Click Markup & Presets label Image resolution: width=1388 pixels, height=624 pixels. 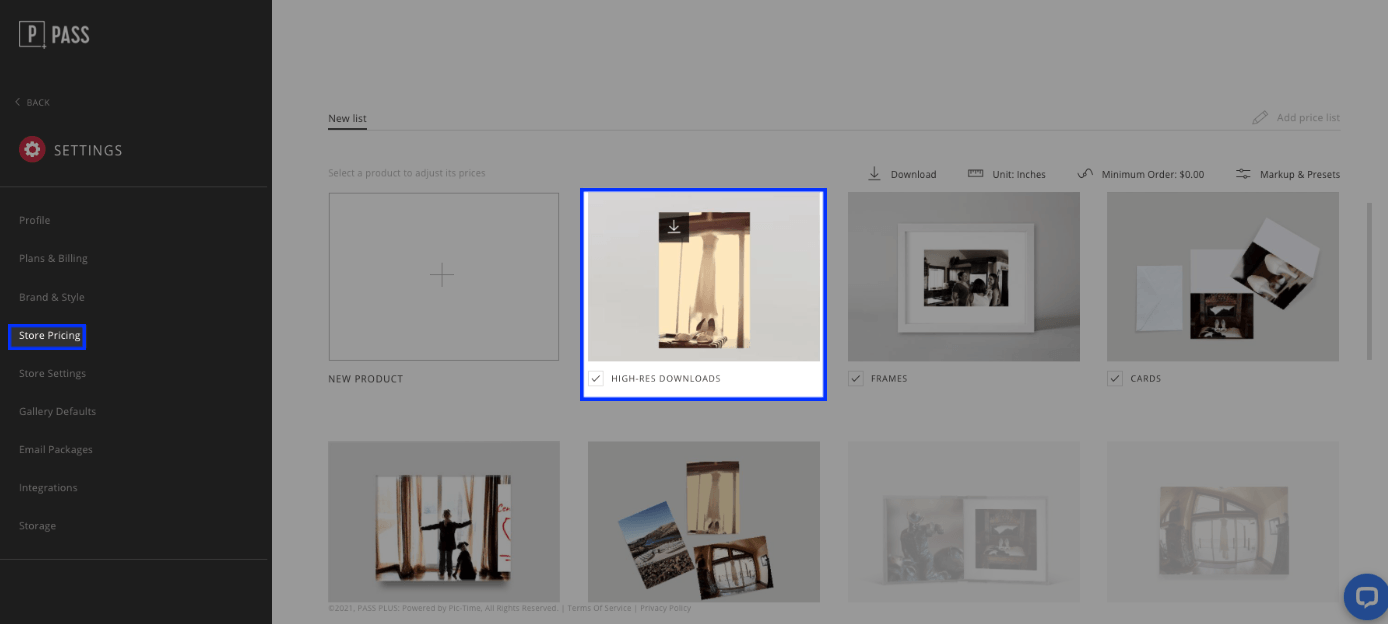[x=1300, y=174]
